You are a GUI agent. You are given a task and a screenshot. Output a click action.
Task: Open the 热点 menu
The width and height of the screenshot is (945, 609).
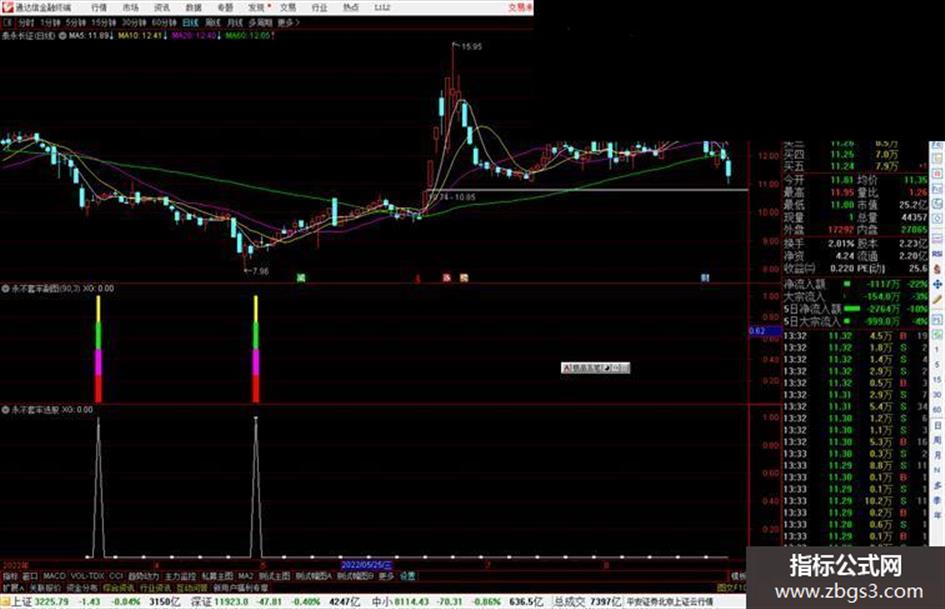(351, 7)
